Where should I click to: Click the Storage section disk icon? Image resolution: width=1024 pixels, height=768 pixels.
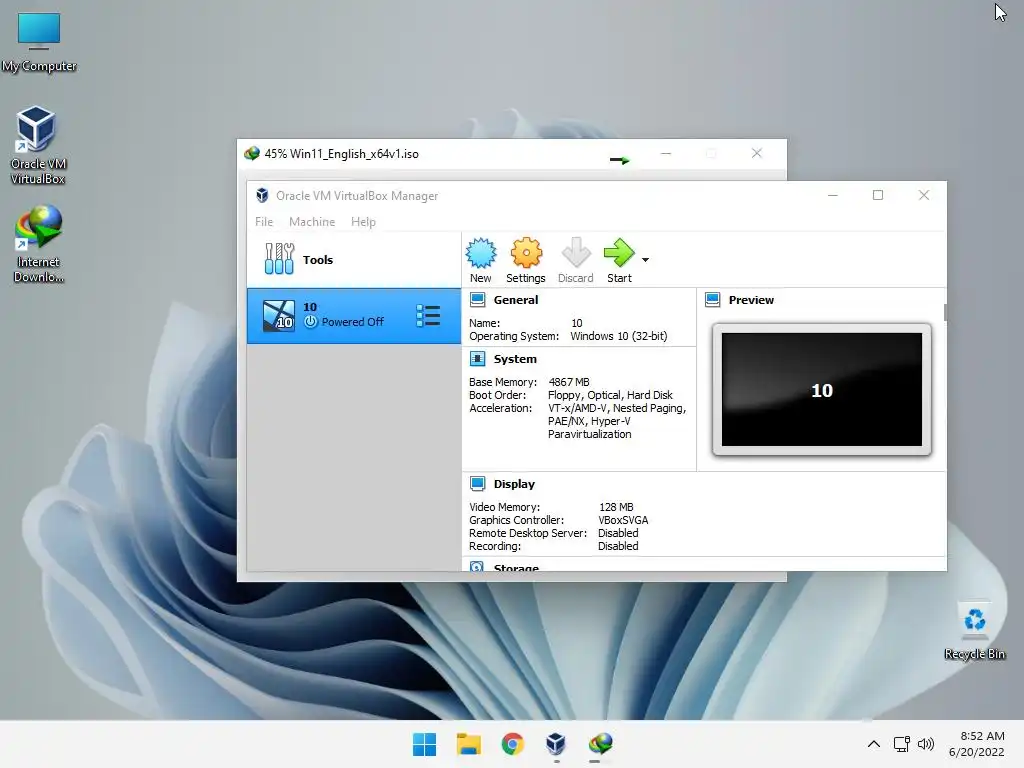(x=477, y=567)
